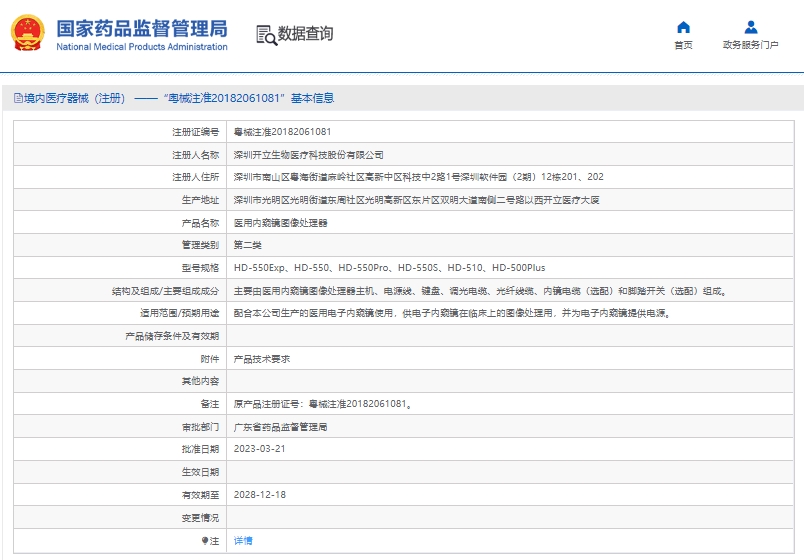Open the 详情 link
The image size is (804, 560).
[243, 540]
